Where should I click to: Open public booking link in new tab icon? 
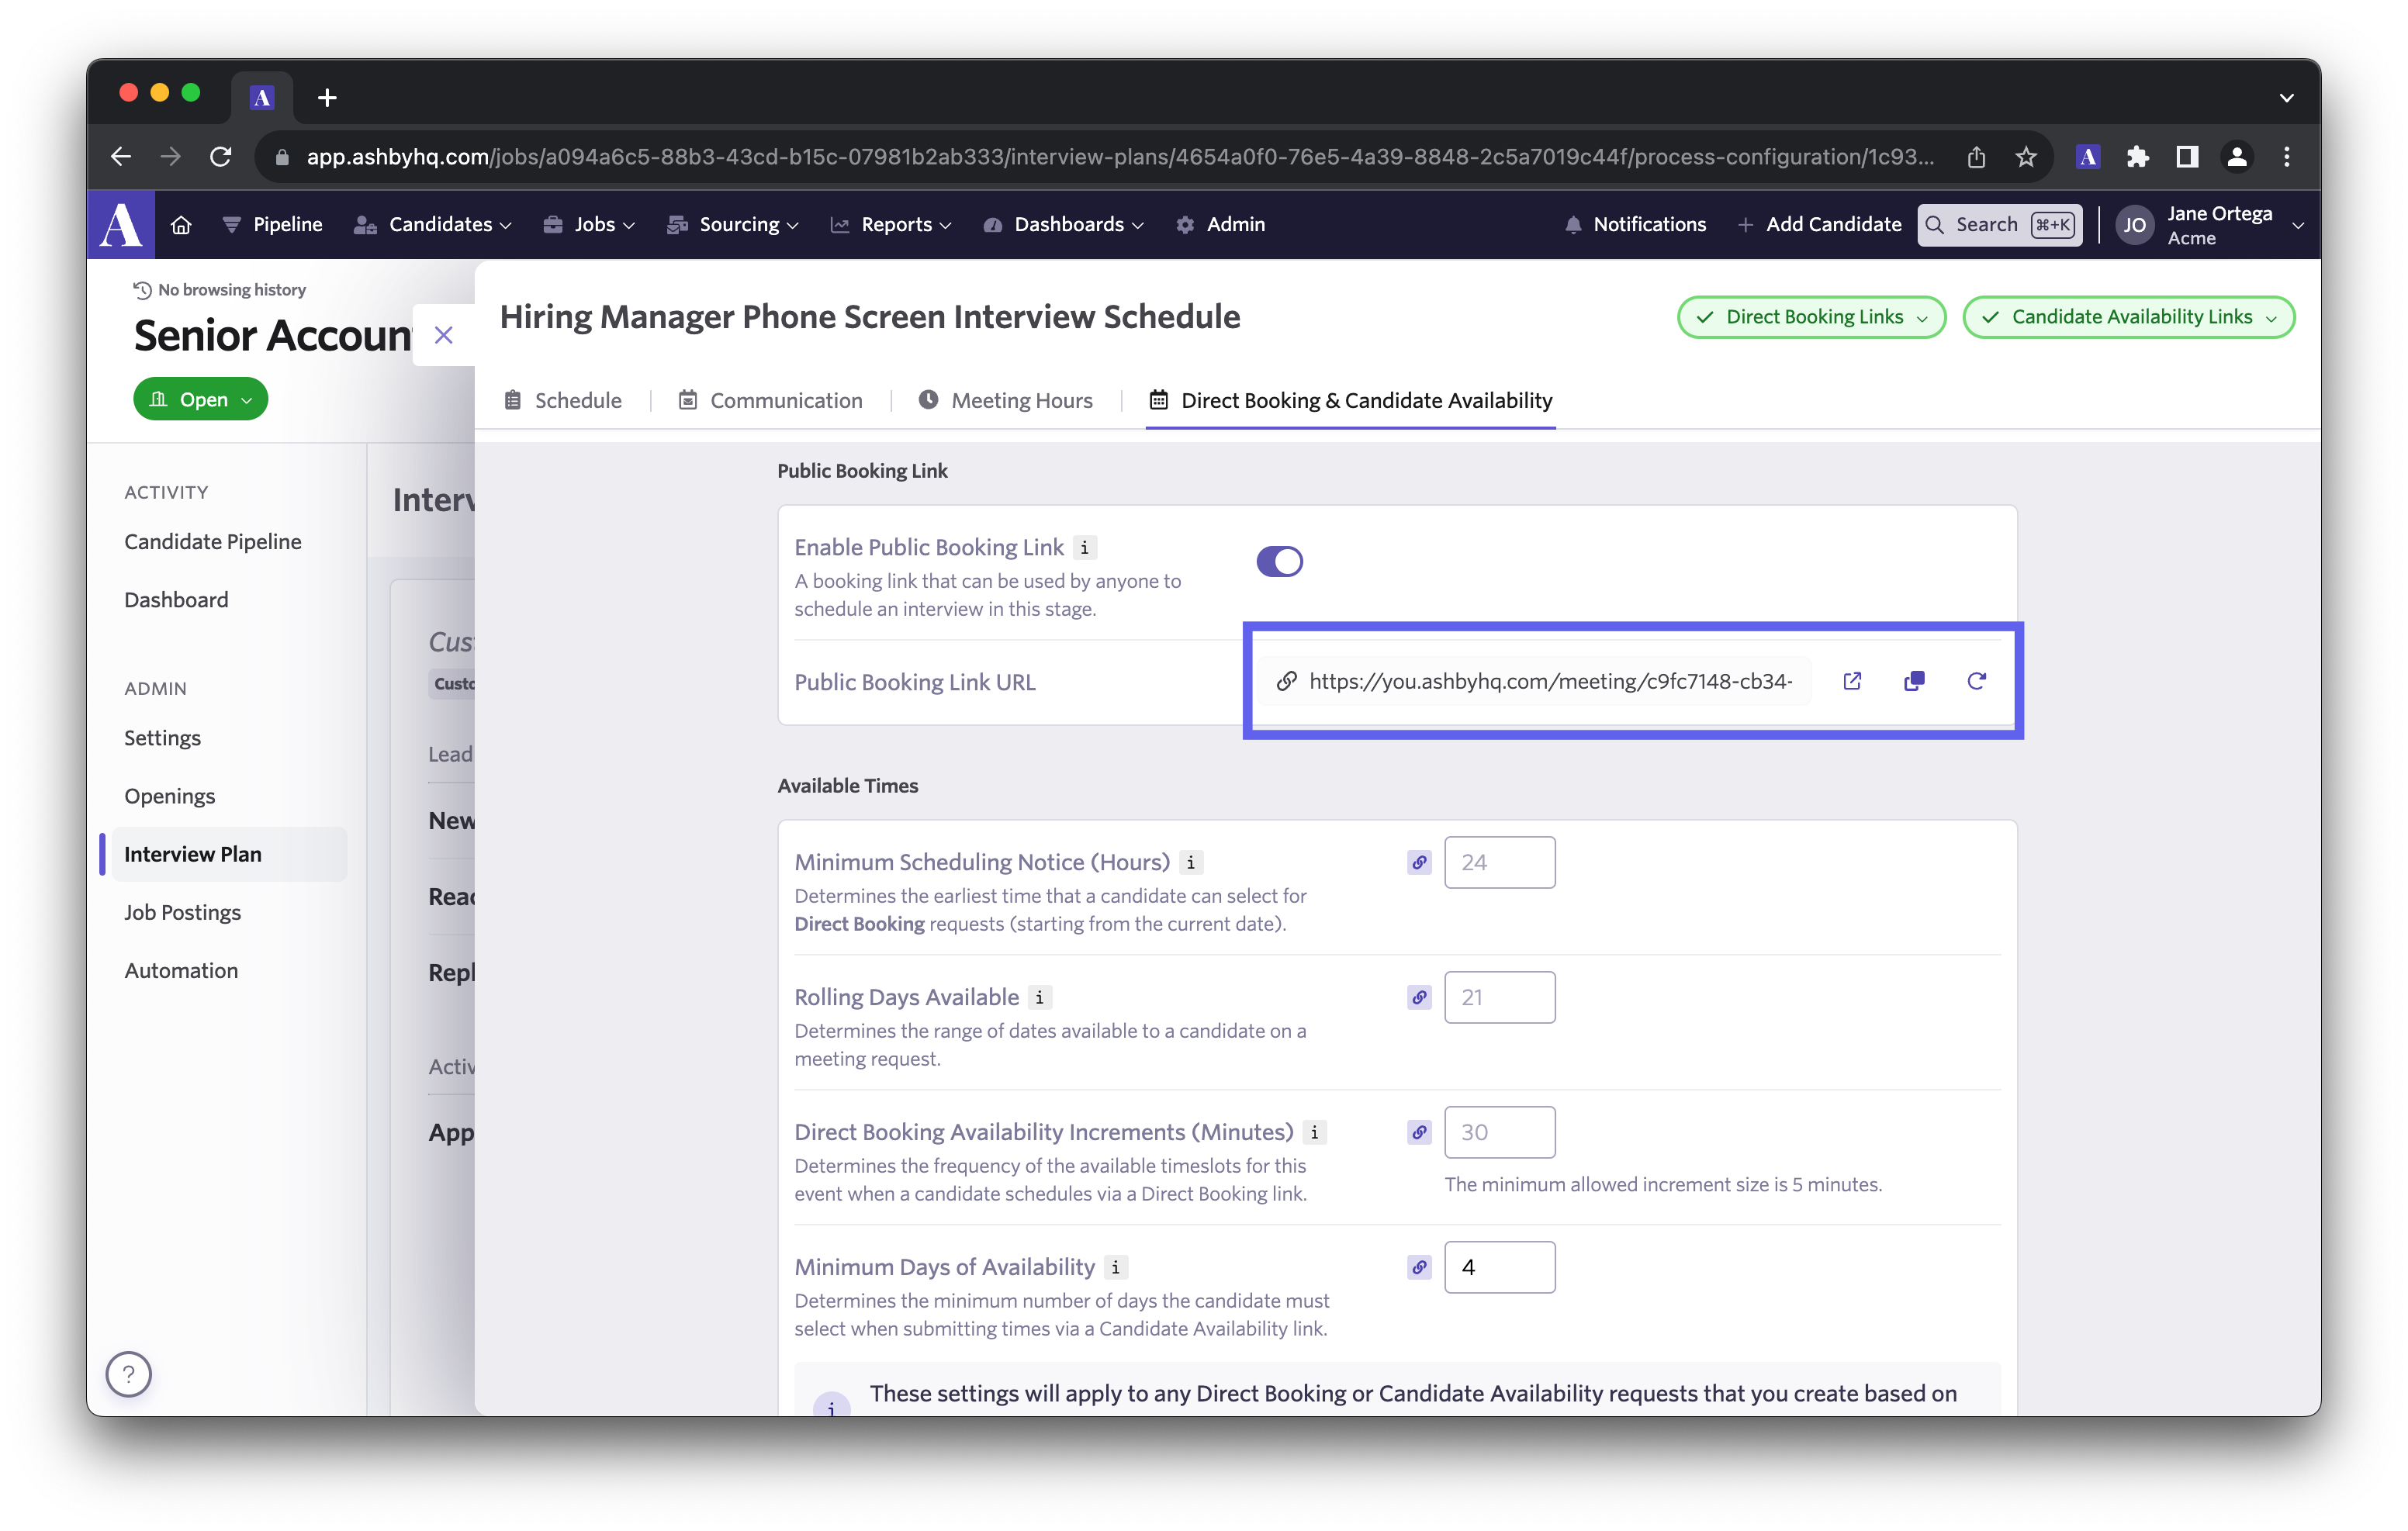1851,681
